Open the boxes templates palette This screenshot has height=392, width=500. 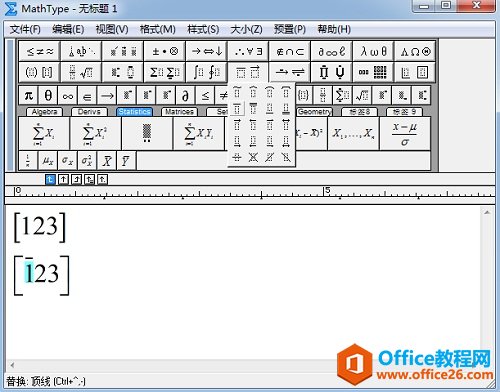415,72
